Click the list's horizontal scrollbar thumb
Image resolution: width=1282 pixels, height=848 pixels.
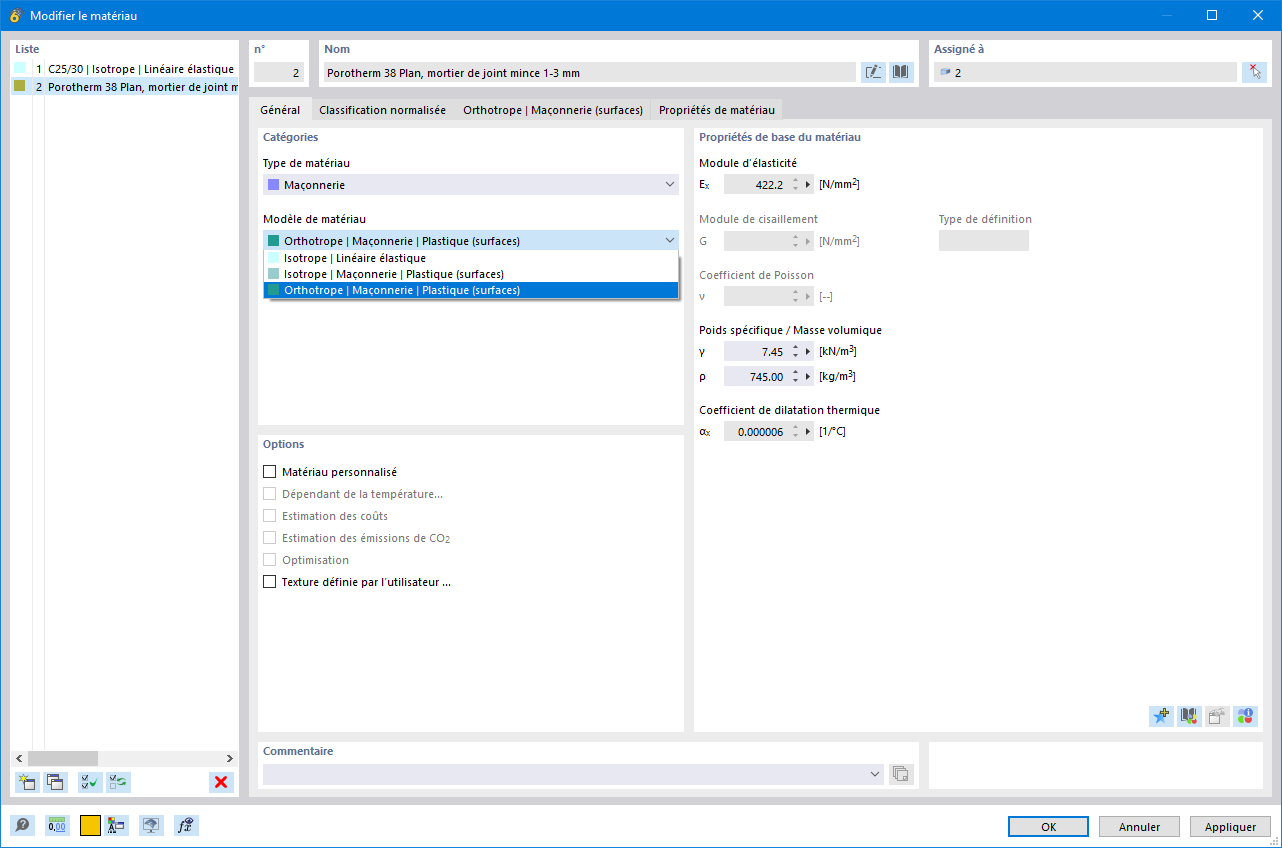pyautogui.click(x=63, y=758)
